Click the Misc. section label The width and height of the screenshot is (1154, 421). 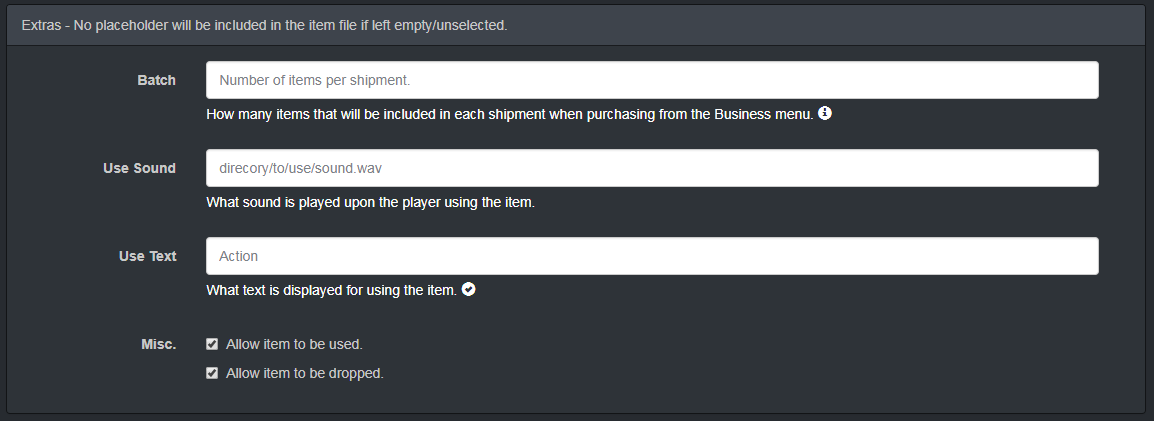[x=158, y=344]
